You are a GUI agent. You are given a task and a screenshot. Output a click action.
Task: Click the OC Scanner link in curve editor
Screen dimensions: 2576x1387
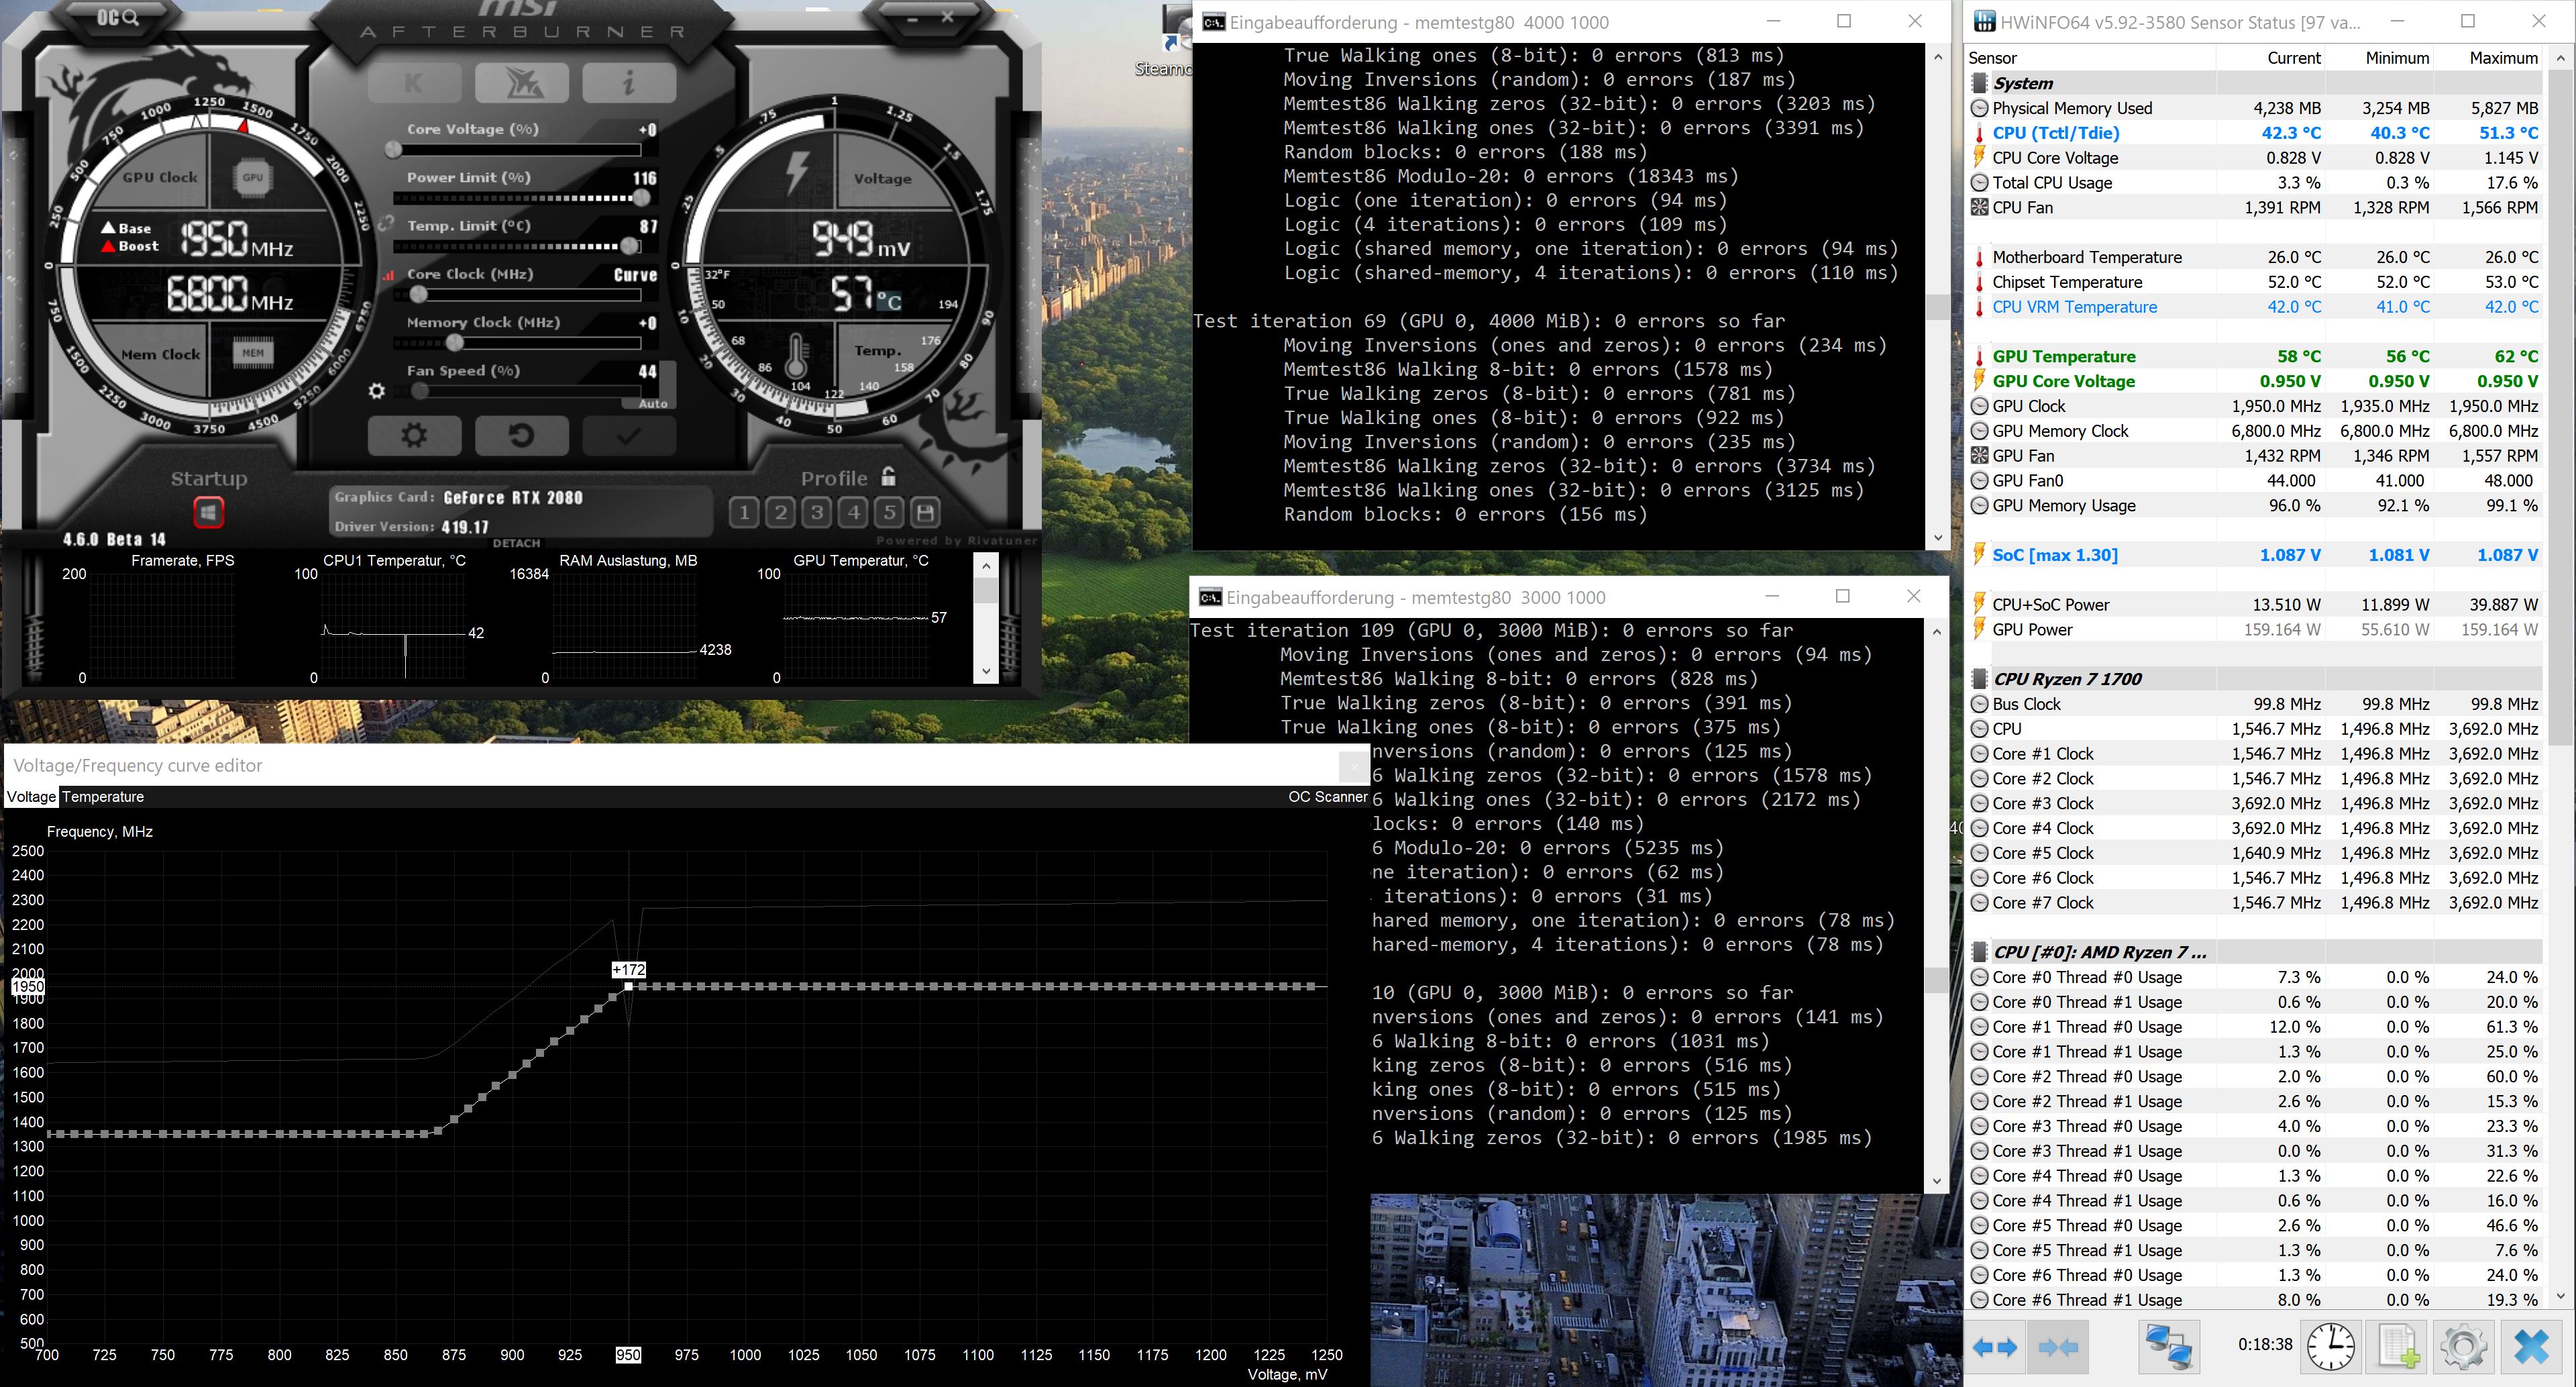[x=1327, y=797]
